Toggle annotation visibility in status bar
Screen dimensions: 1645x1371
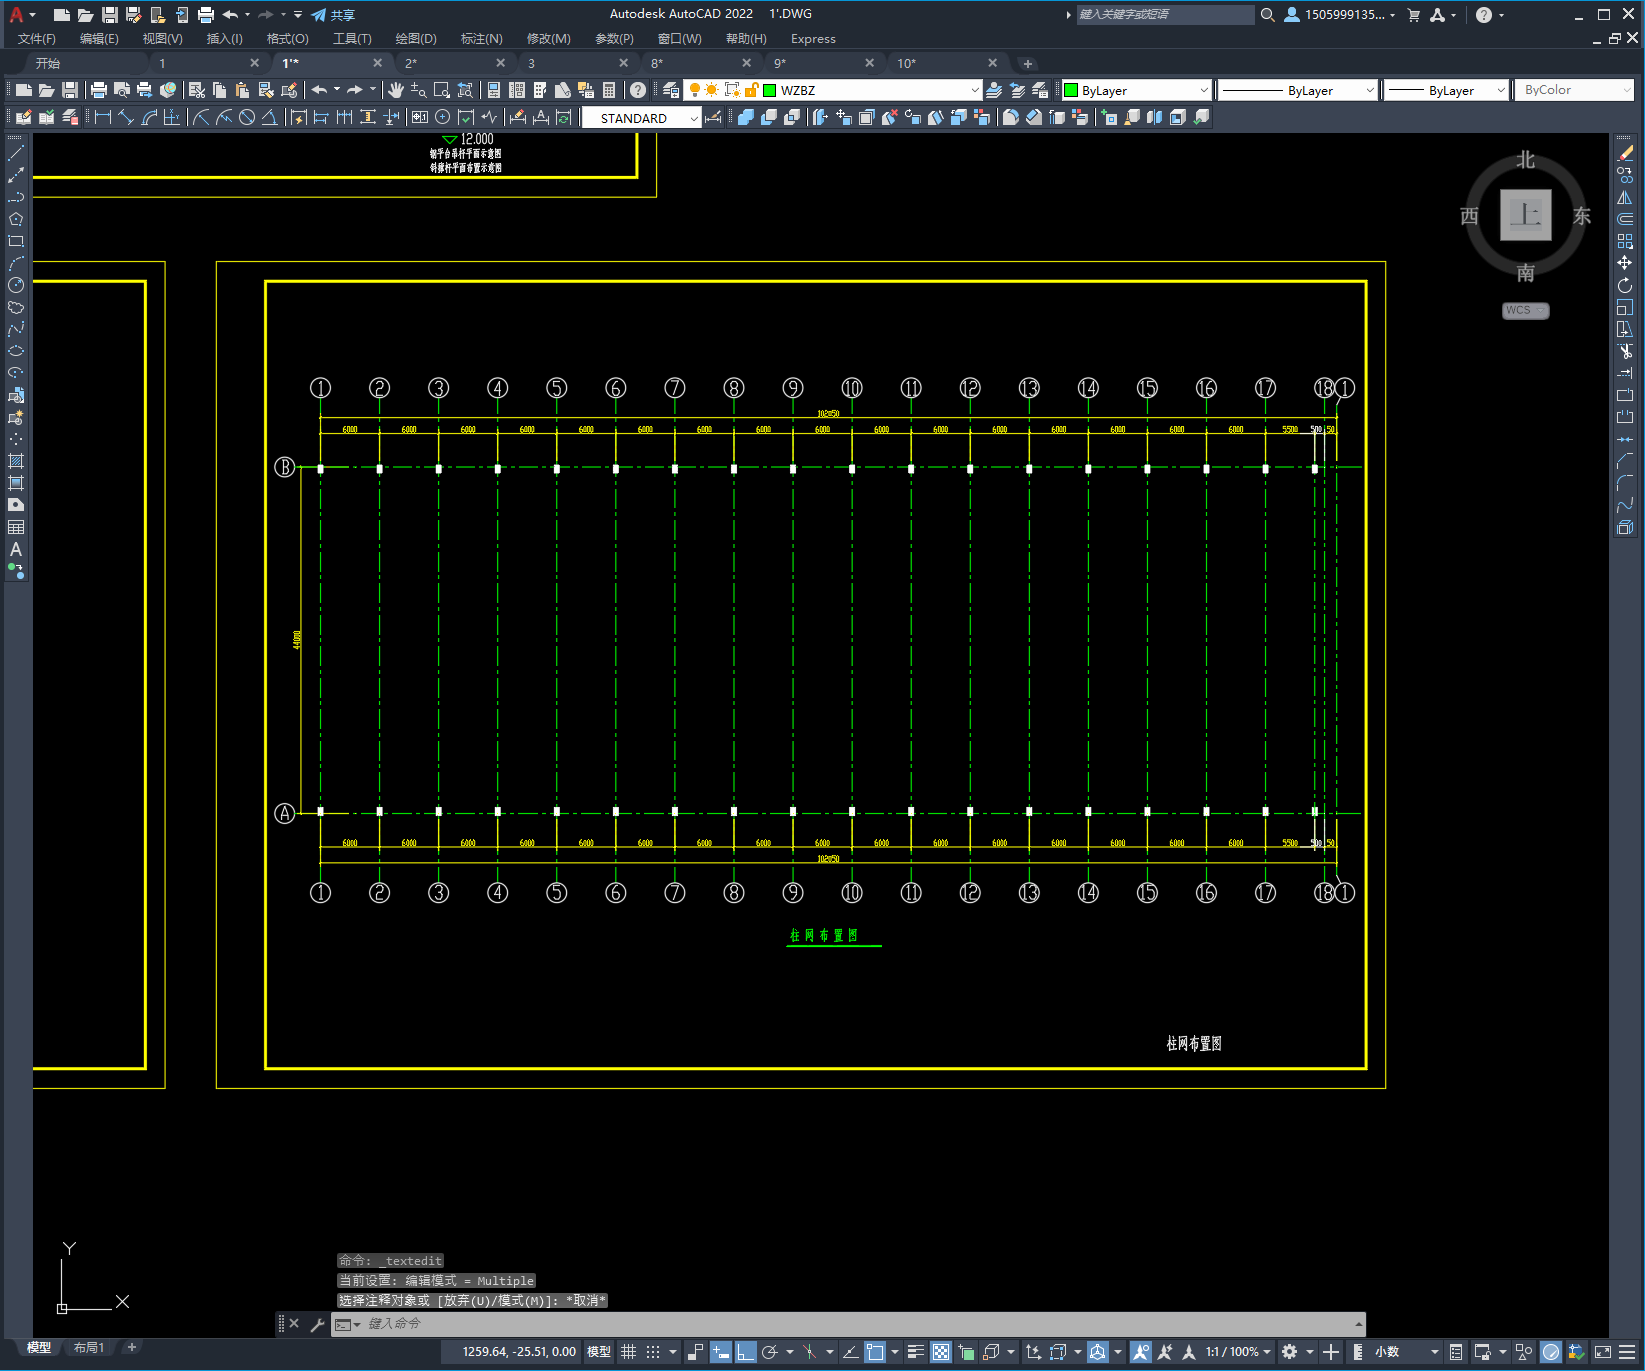(1140, 1352)
